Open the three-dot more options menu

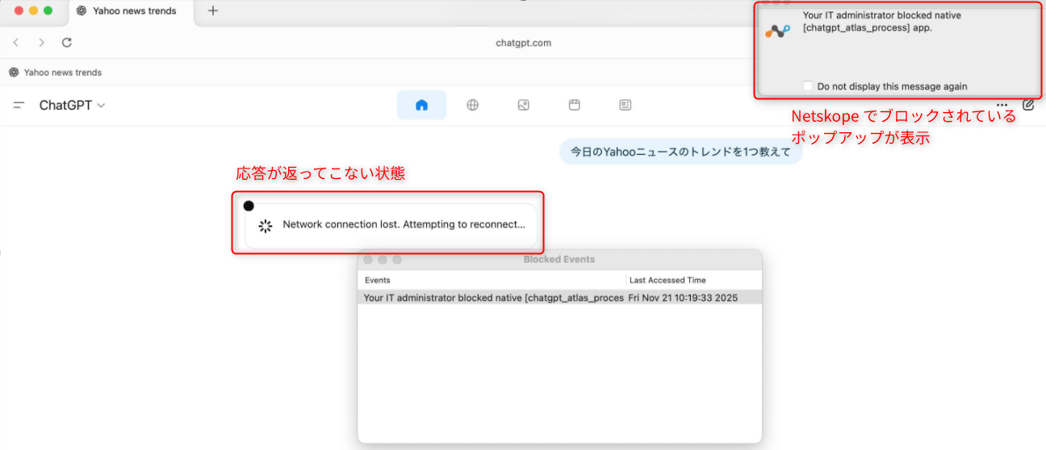tap(1002, 105)
